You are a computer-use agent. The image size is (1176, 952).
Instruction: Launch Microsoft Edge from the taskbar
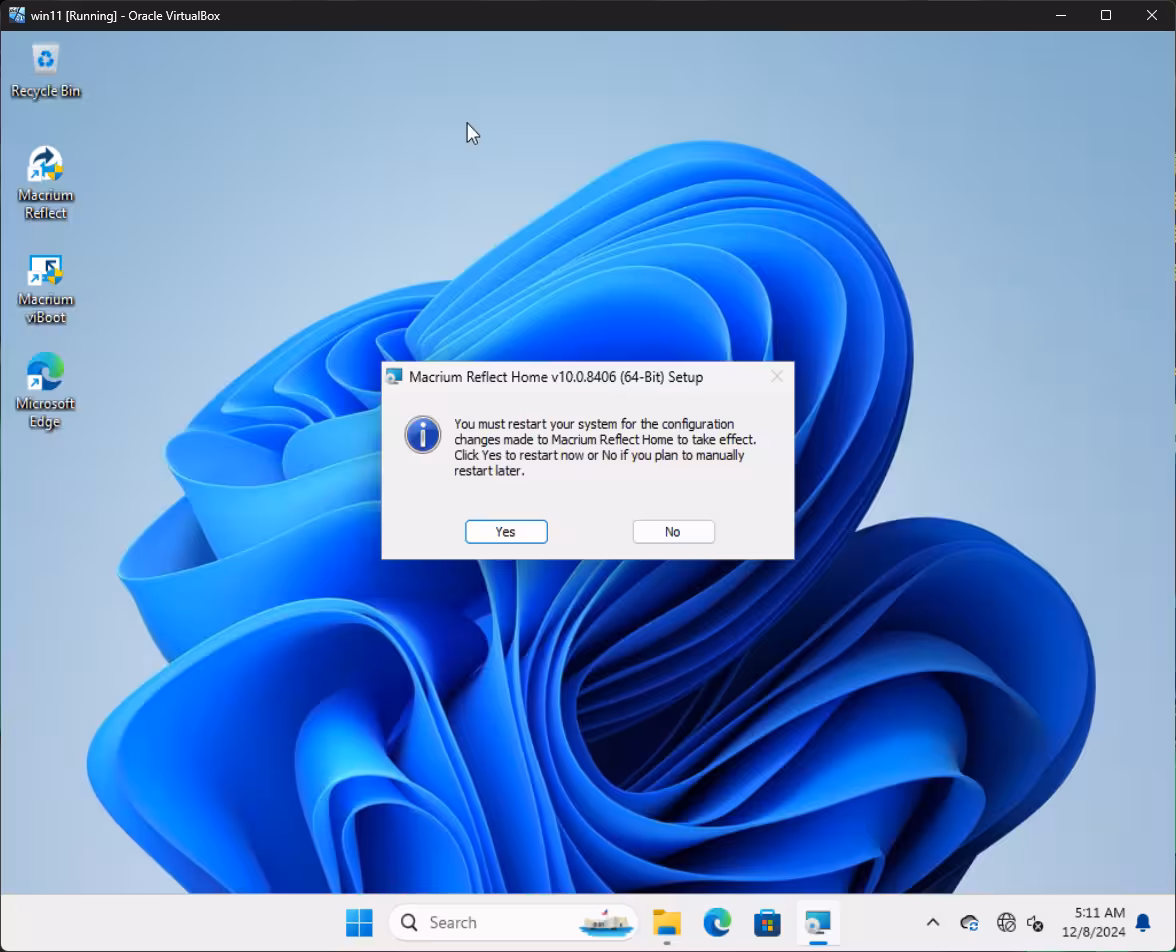pos(717,922)
